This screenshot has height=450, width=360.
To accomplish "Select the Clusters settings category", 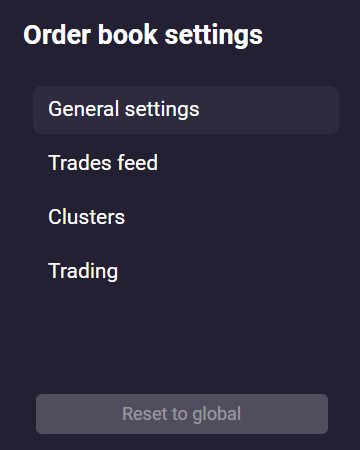I will 186,217.
